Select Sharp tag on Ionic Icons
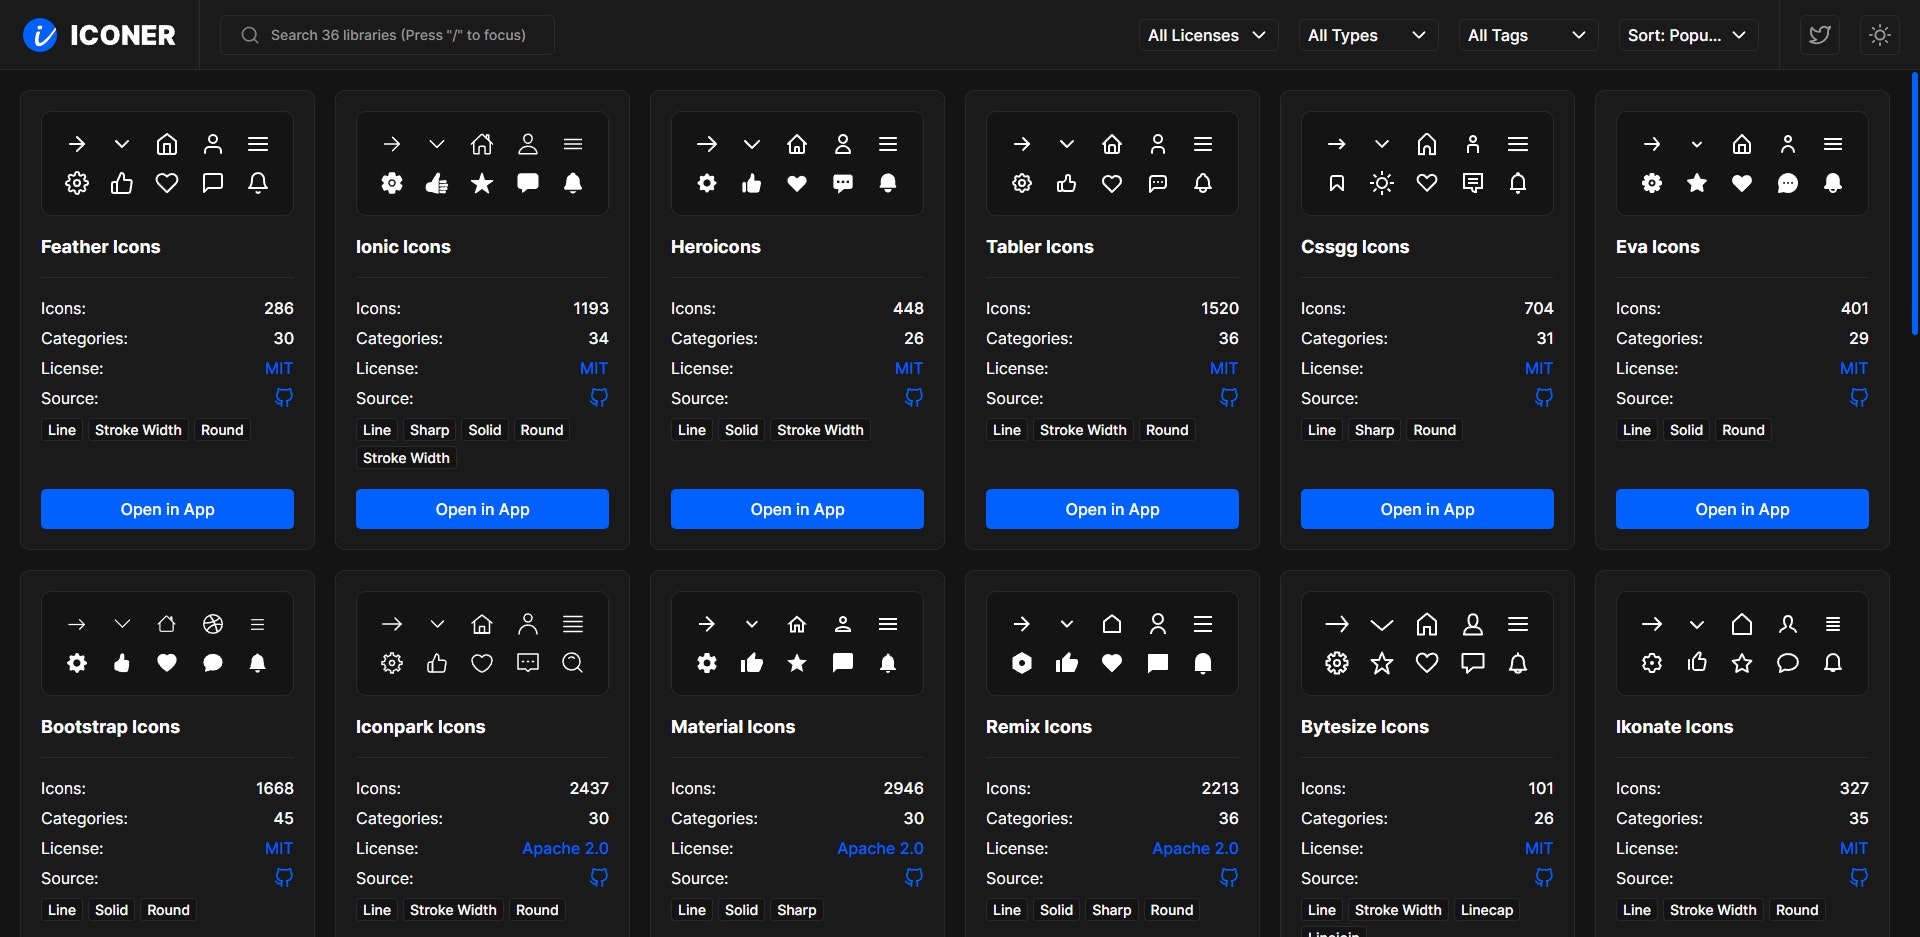The image size is (1920, 937). point(429,430)
